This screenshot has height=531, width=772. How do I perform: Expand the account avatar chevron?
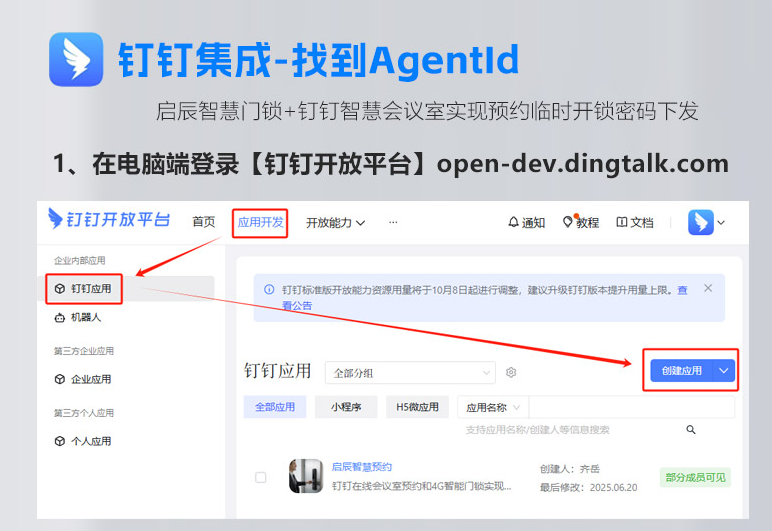tap(721, 222)
